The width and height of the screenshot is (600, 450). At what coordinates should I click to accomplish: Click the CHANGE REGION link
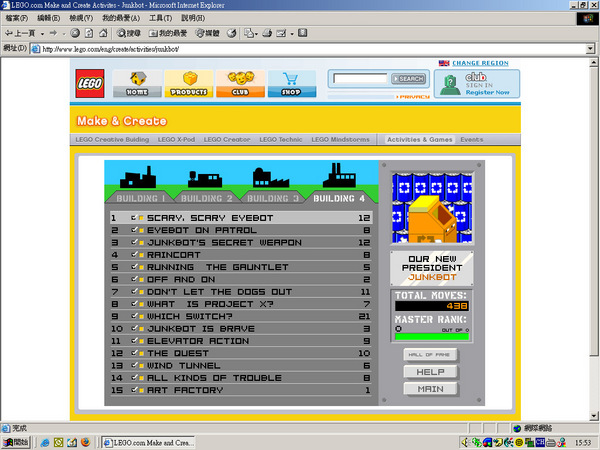pyautogui.click(x=480, y=63)
